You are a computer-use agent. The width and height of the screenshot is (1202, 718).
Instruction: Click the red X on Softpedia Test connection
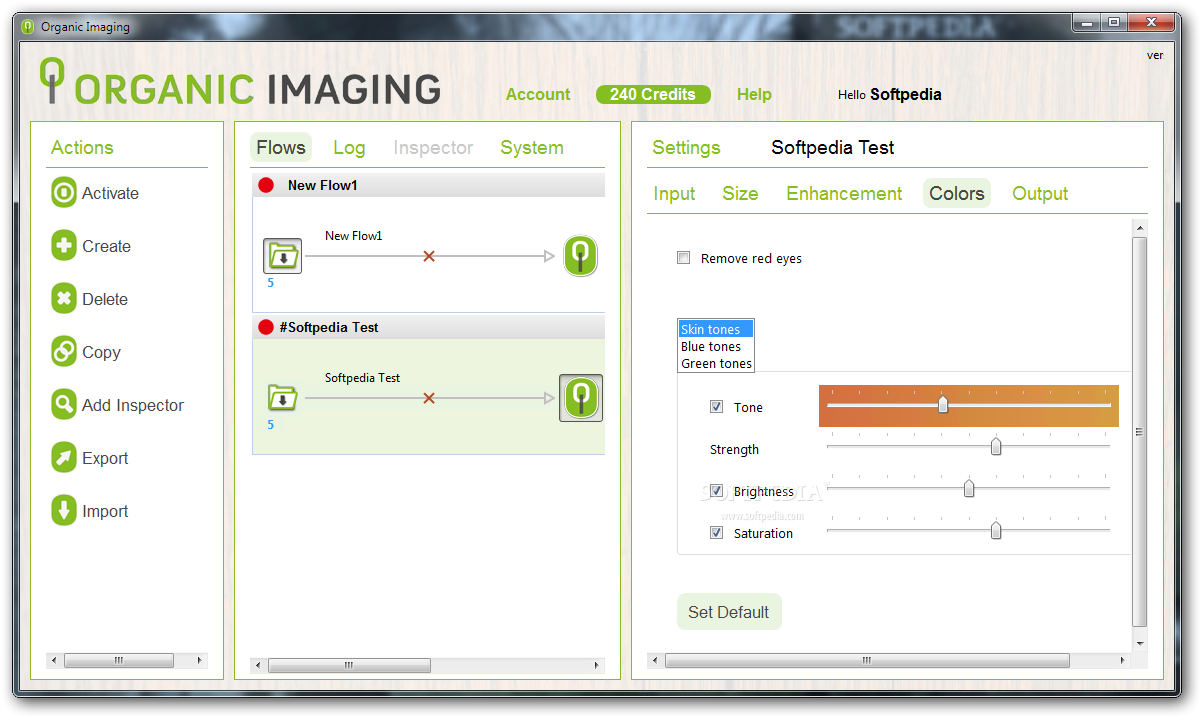point(429,398)
